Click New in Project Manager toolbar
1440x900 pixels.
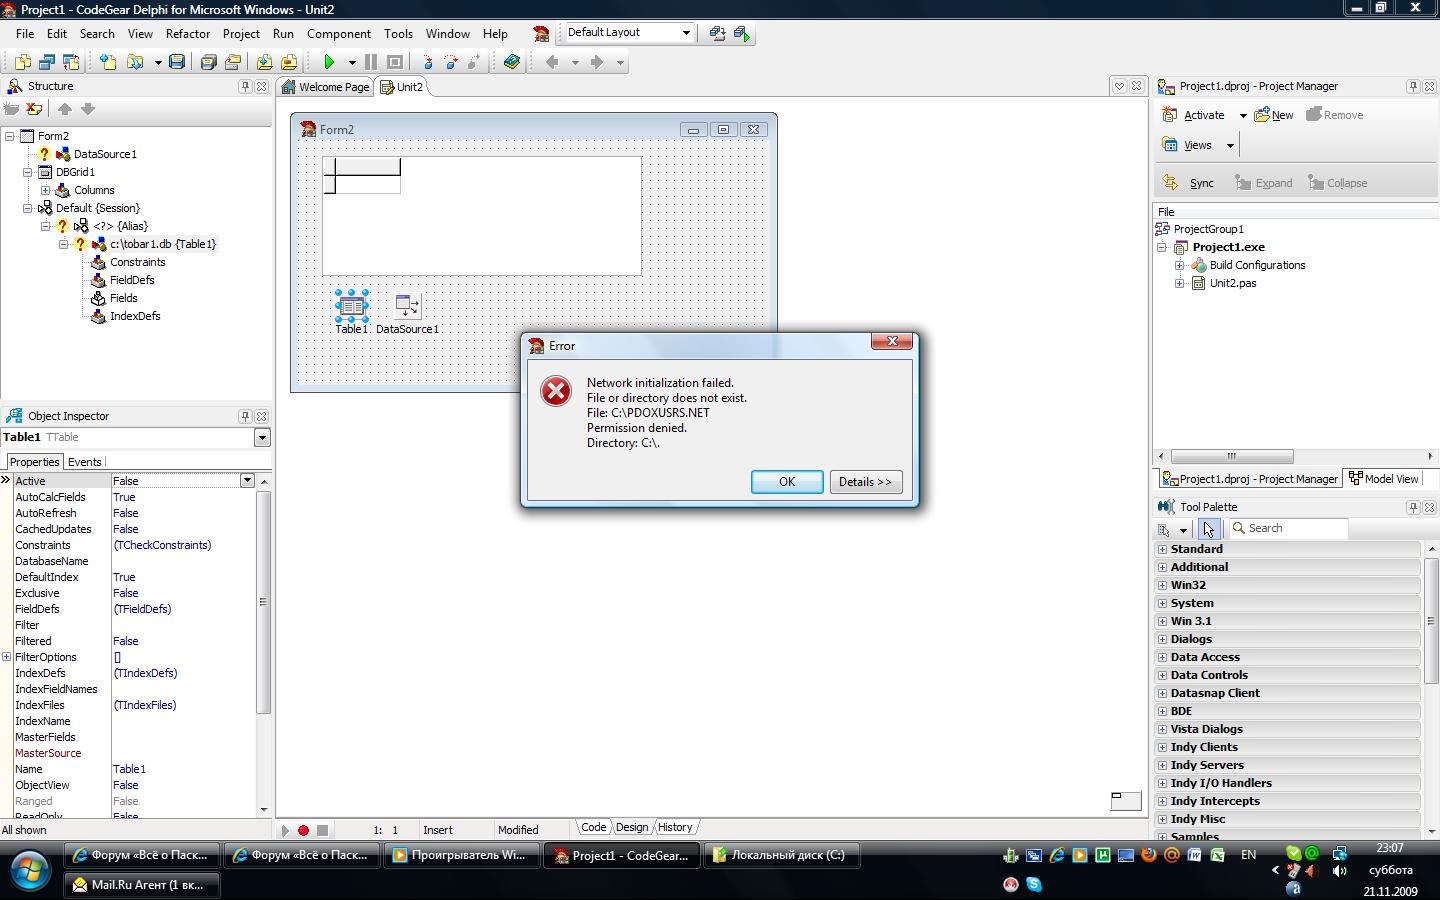coord(1274,115)
